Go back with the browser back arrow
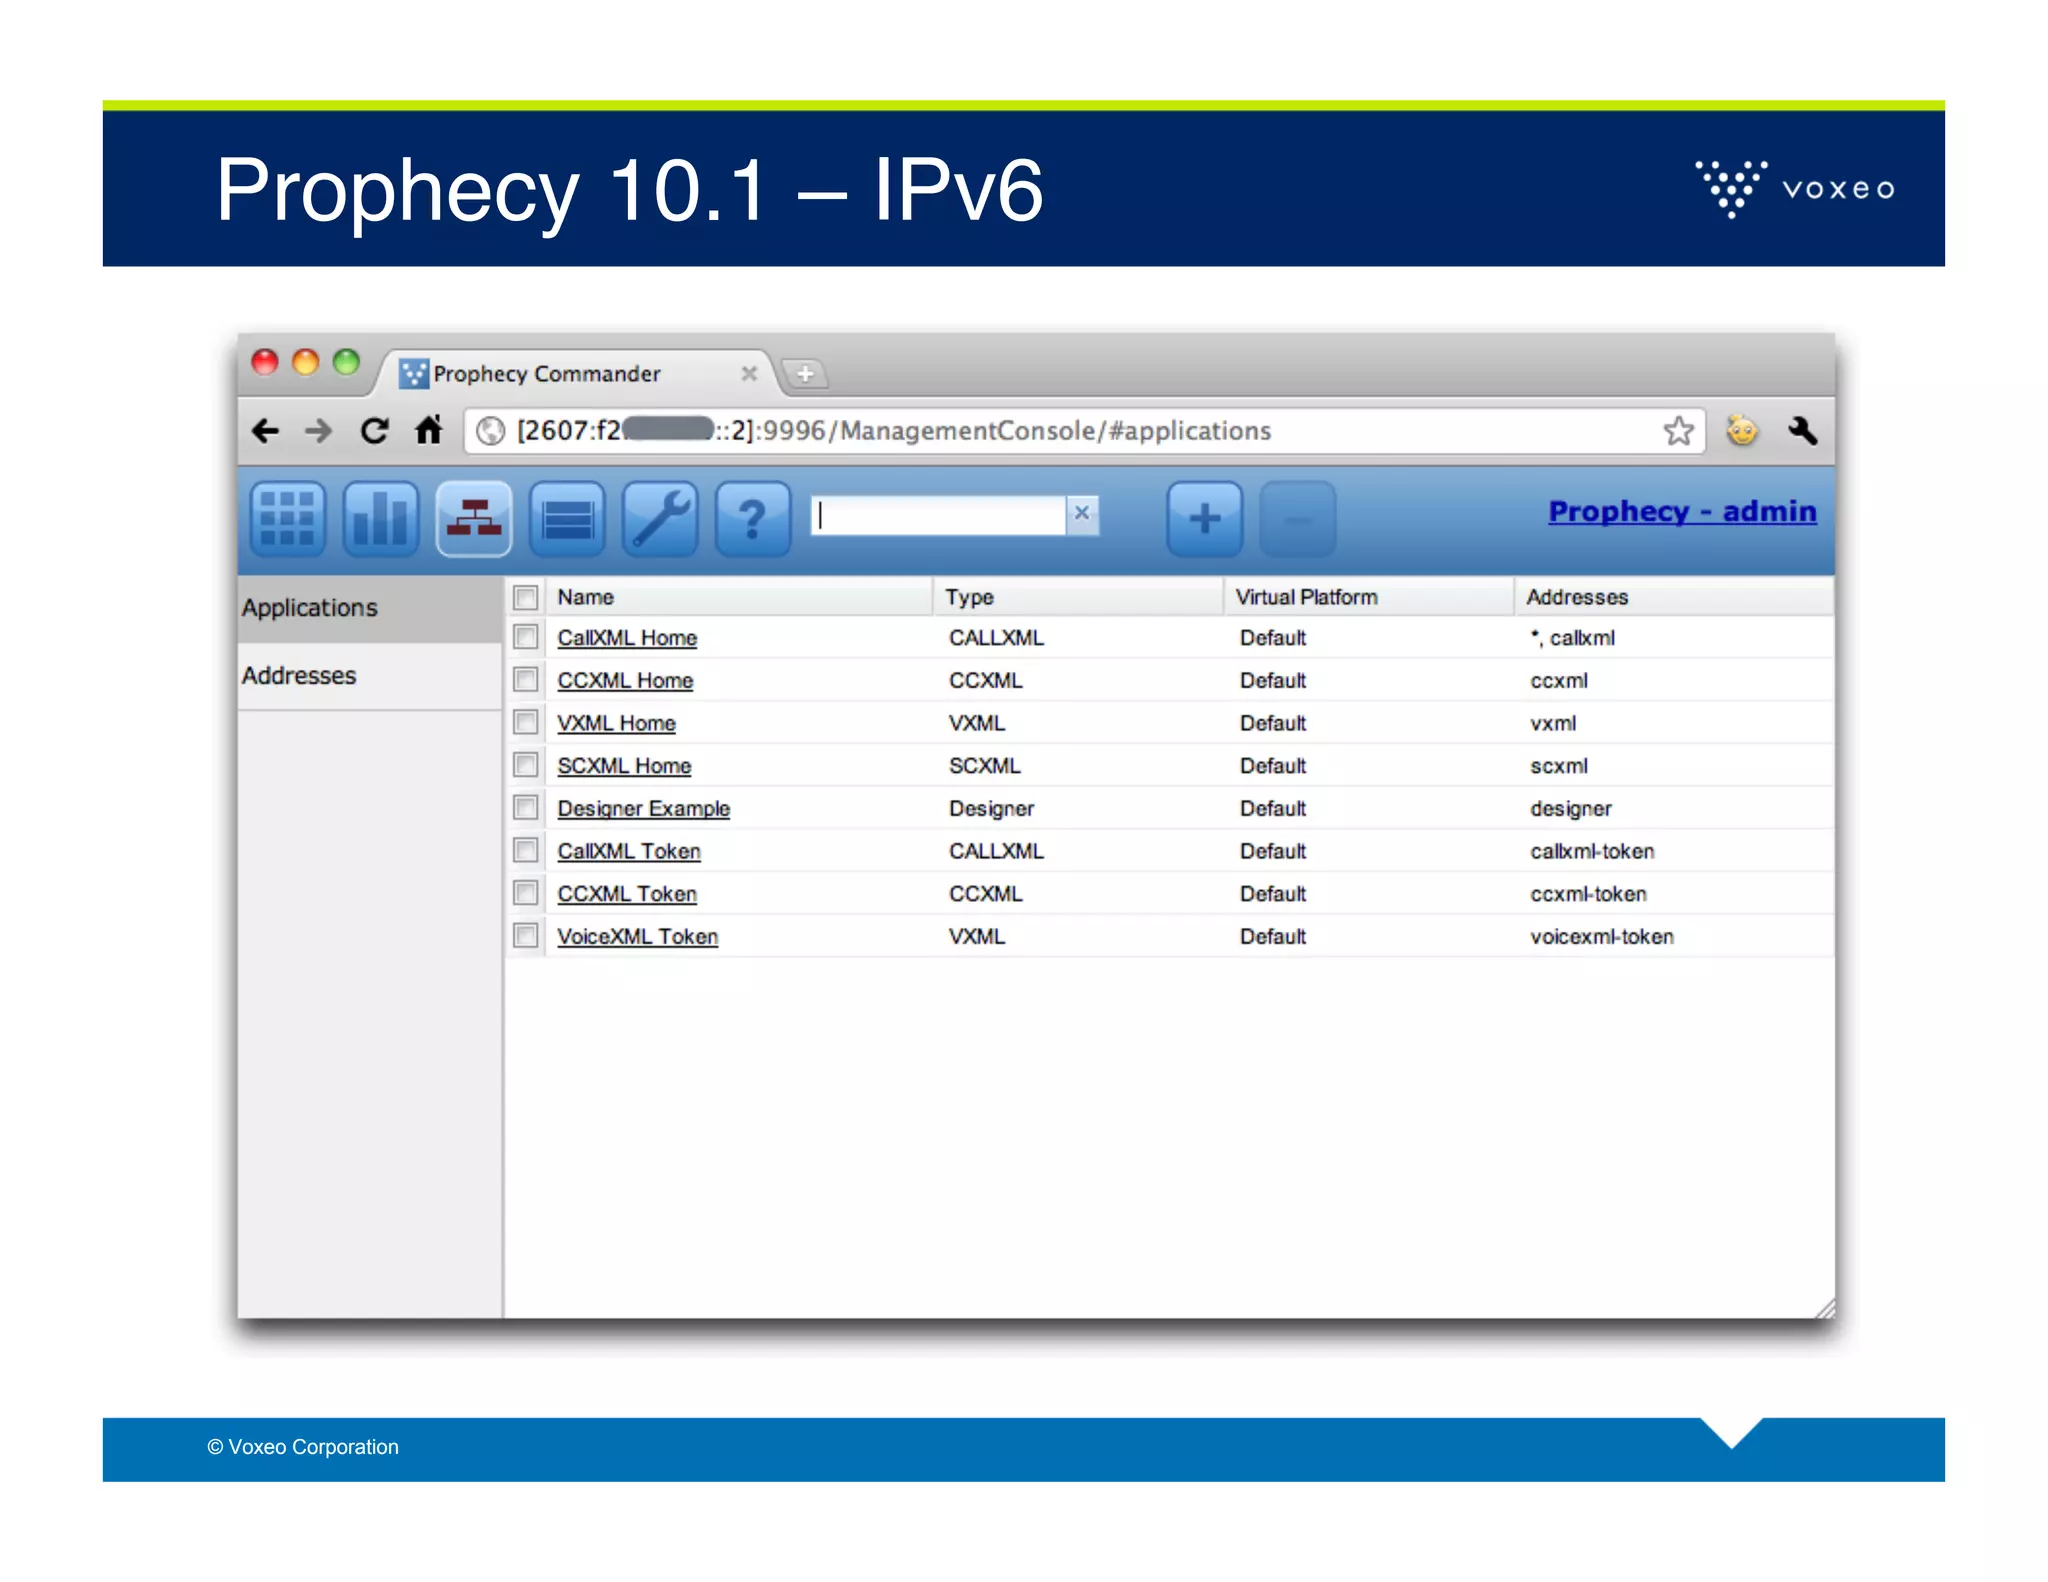Viewport: 2048px width, 1582px height. 265,431
